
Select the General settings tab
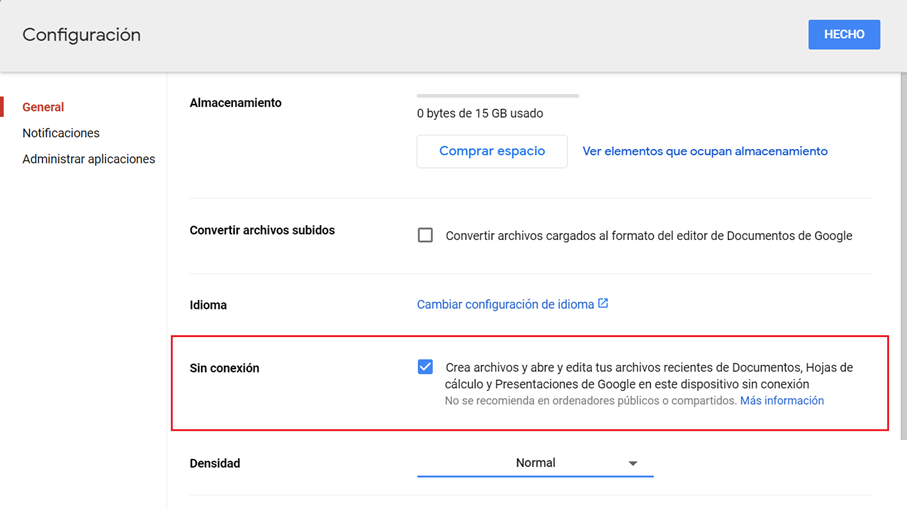[43, 107]
